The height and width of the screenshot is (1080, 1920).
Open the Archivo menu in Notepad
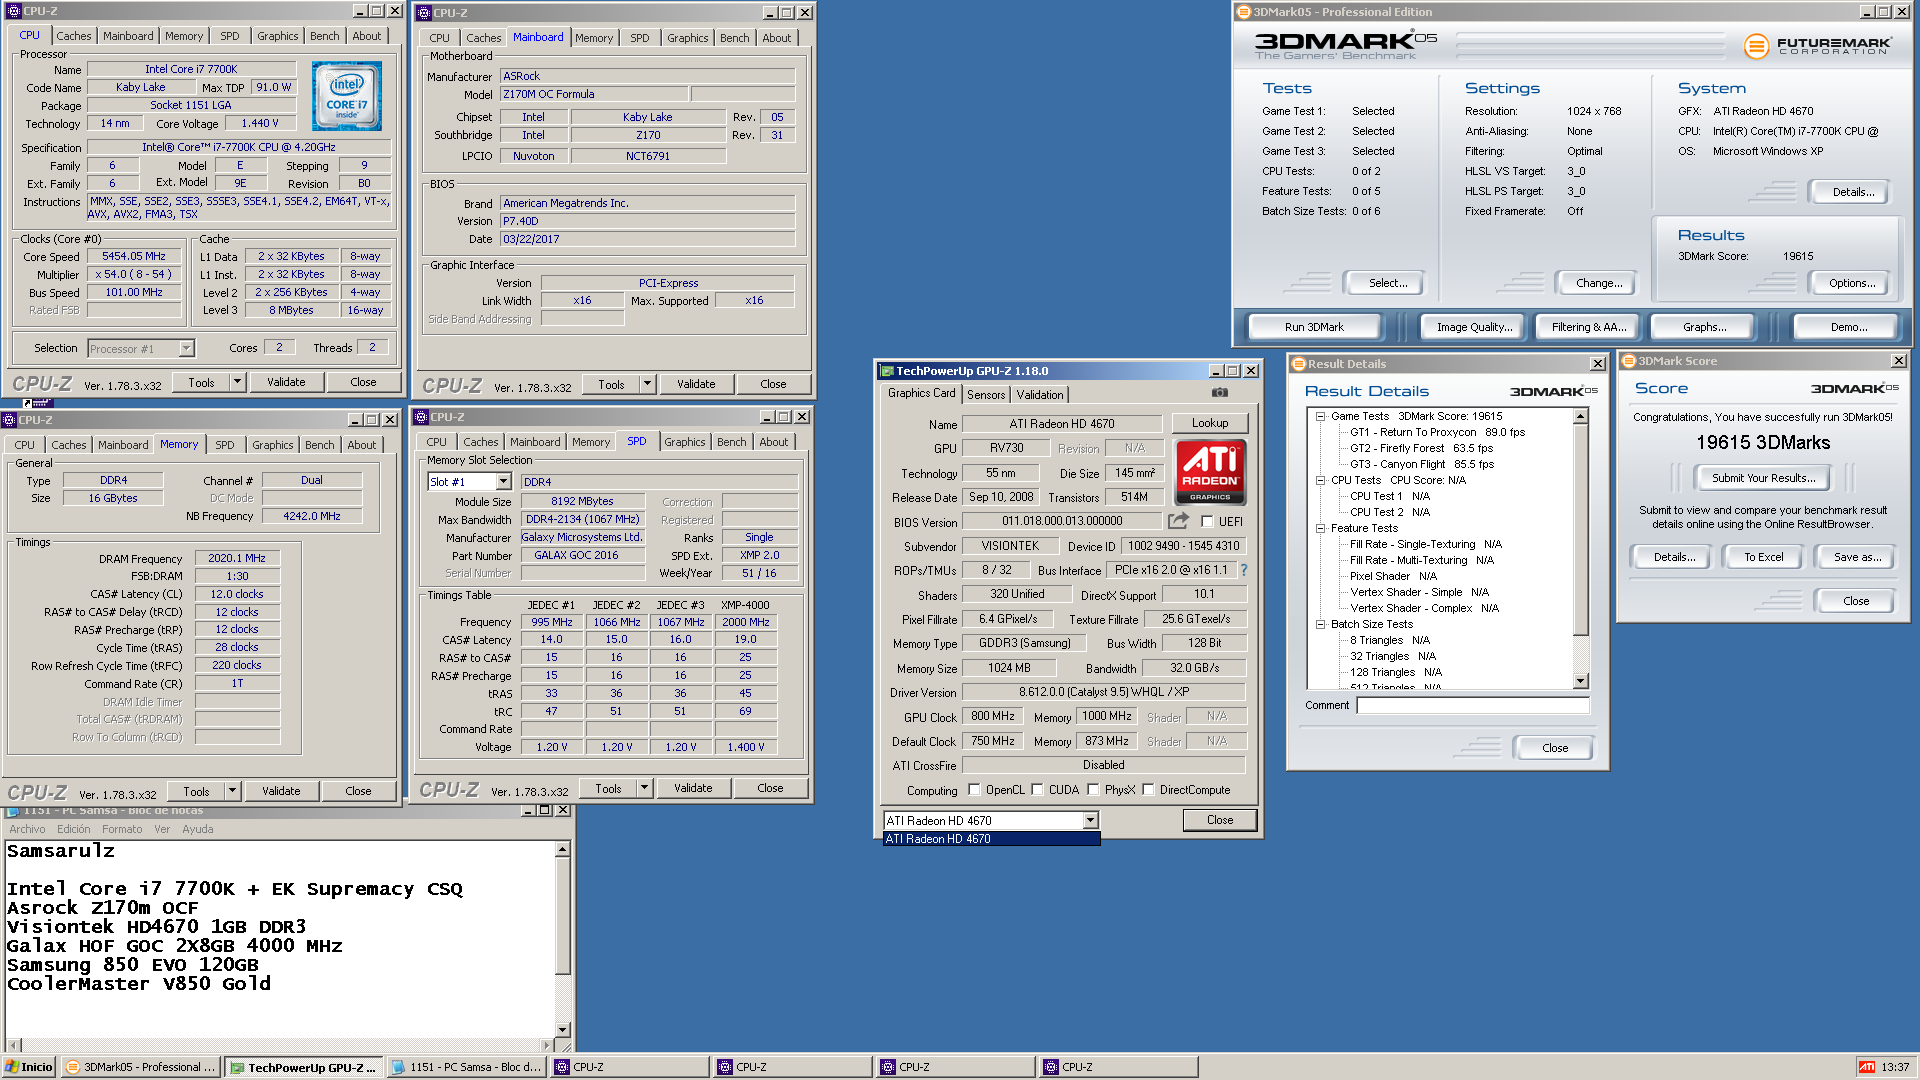point(27,829)
